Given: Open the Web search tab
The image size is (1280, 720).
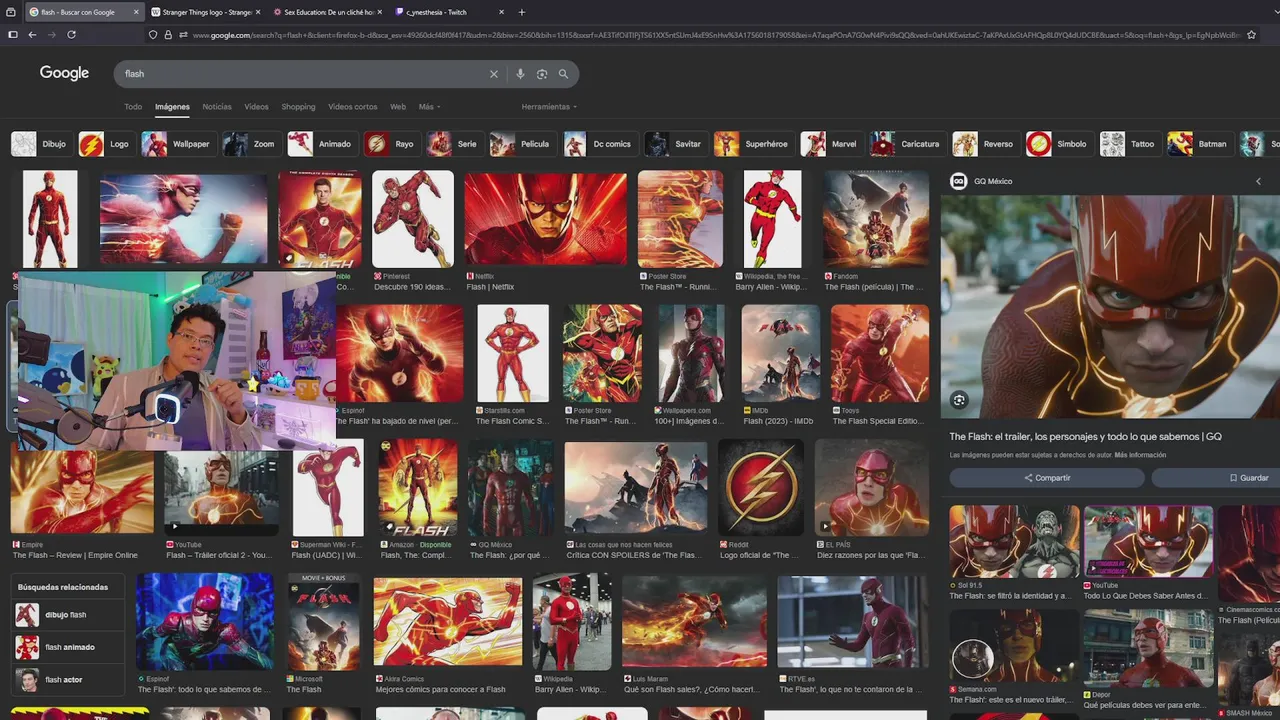Looking at the screenshot, I should (x=398, y=107).
